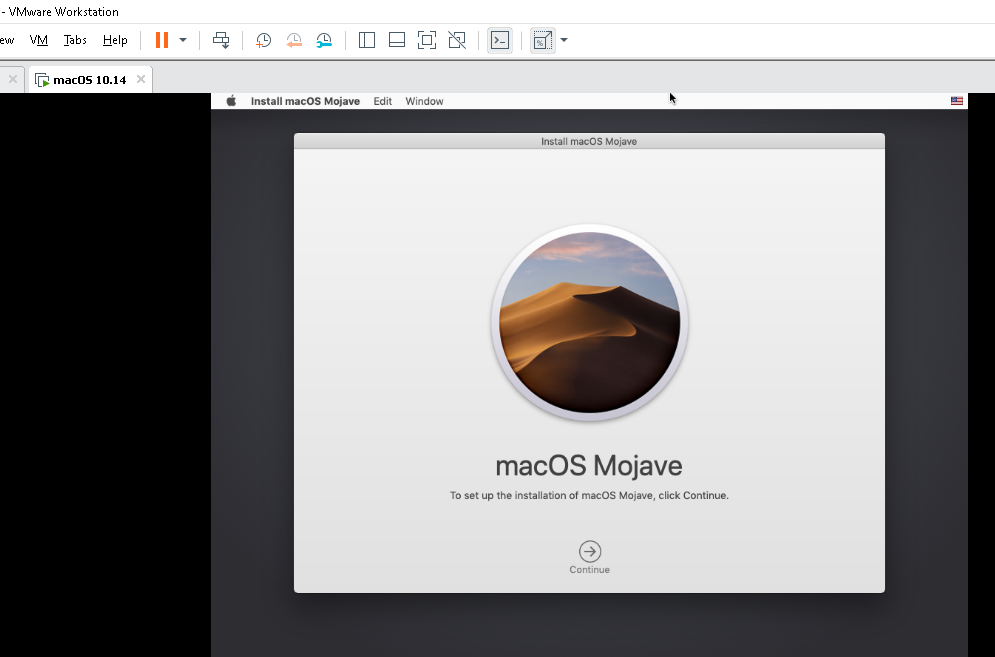This screenshot has height=657, width=995.
Task: Take a snapshot of the VM
Action: pos(263,40)
